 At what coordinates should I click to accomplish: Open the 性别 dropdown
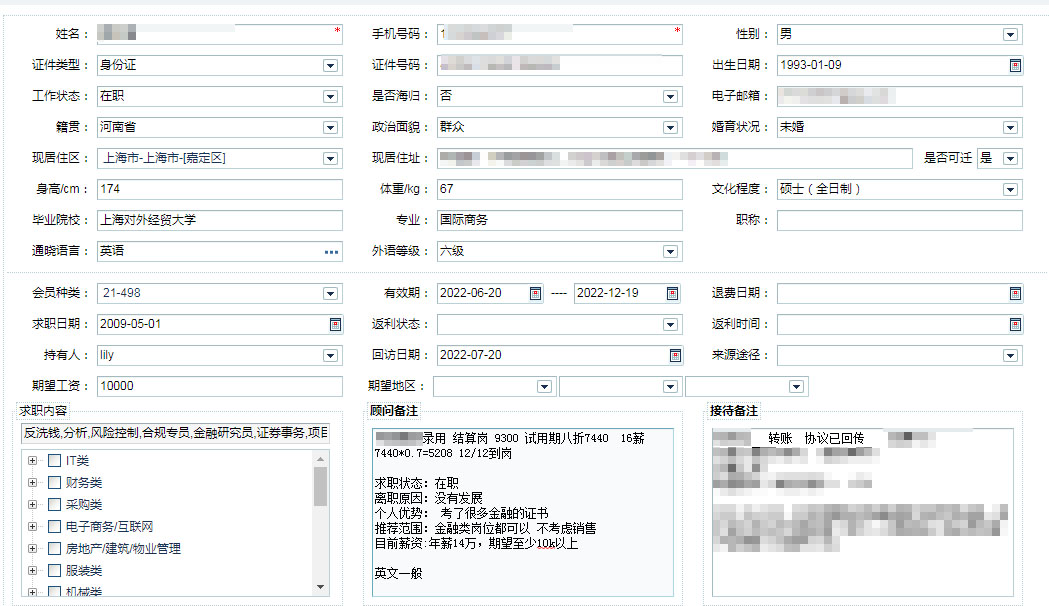[x=1010, y=35]
